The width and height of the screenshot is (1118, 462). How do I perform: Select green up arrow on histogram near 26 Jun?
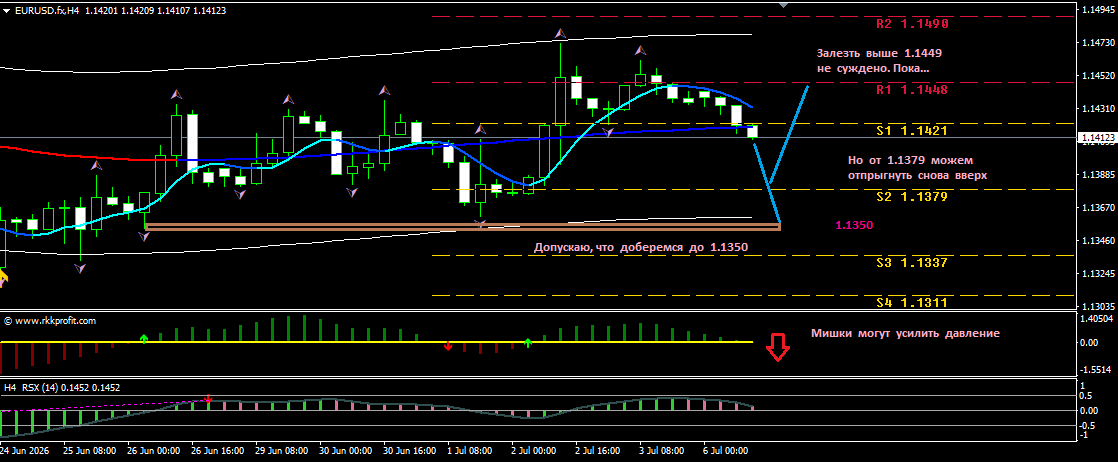144,338
